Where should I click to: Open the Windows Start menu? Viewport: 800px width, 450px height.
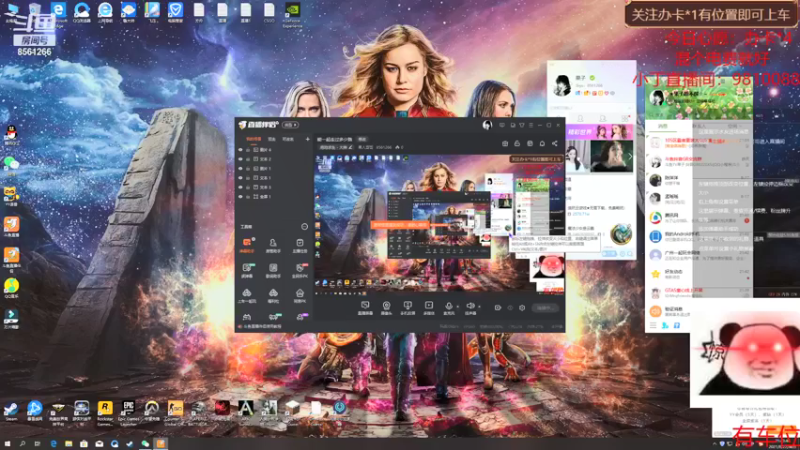(7, 444)
